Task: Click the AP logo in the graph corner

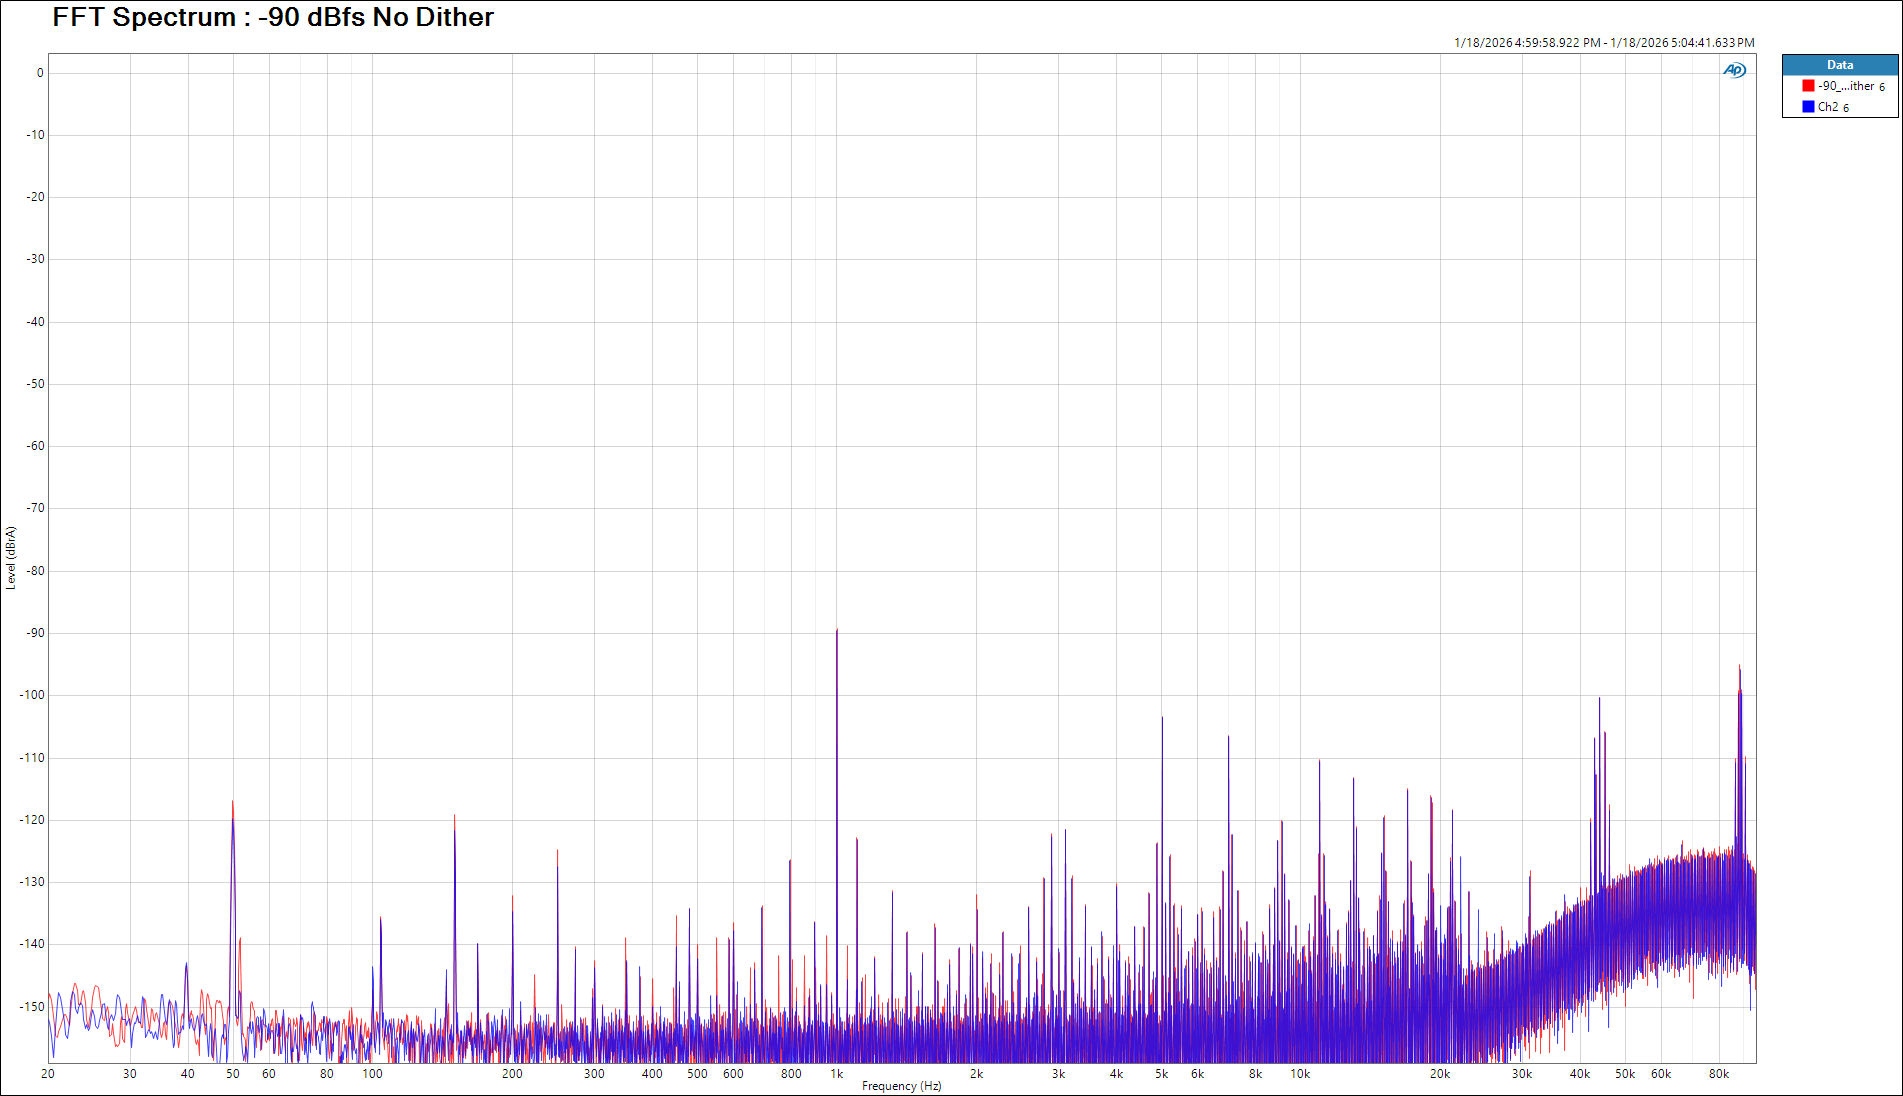Action: [x=1734, y=70]
